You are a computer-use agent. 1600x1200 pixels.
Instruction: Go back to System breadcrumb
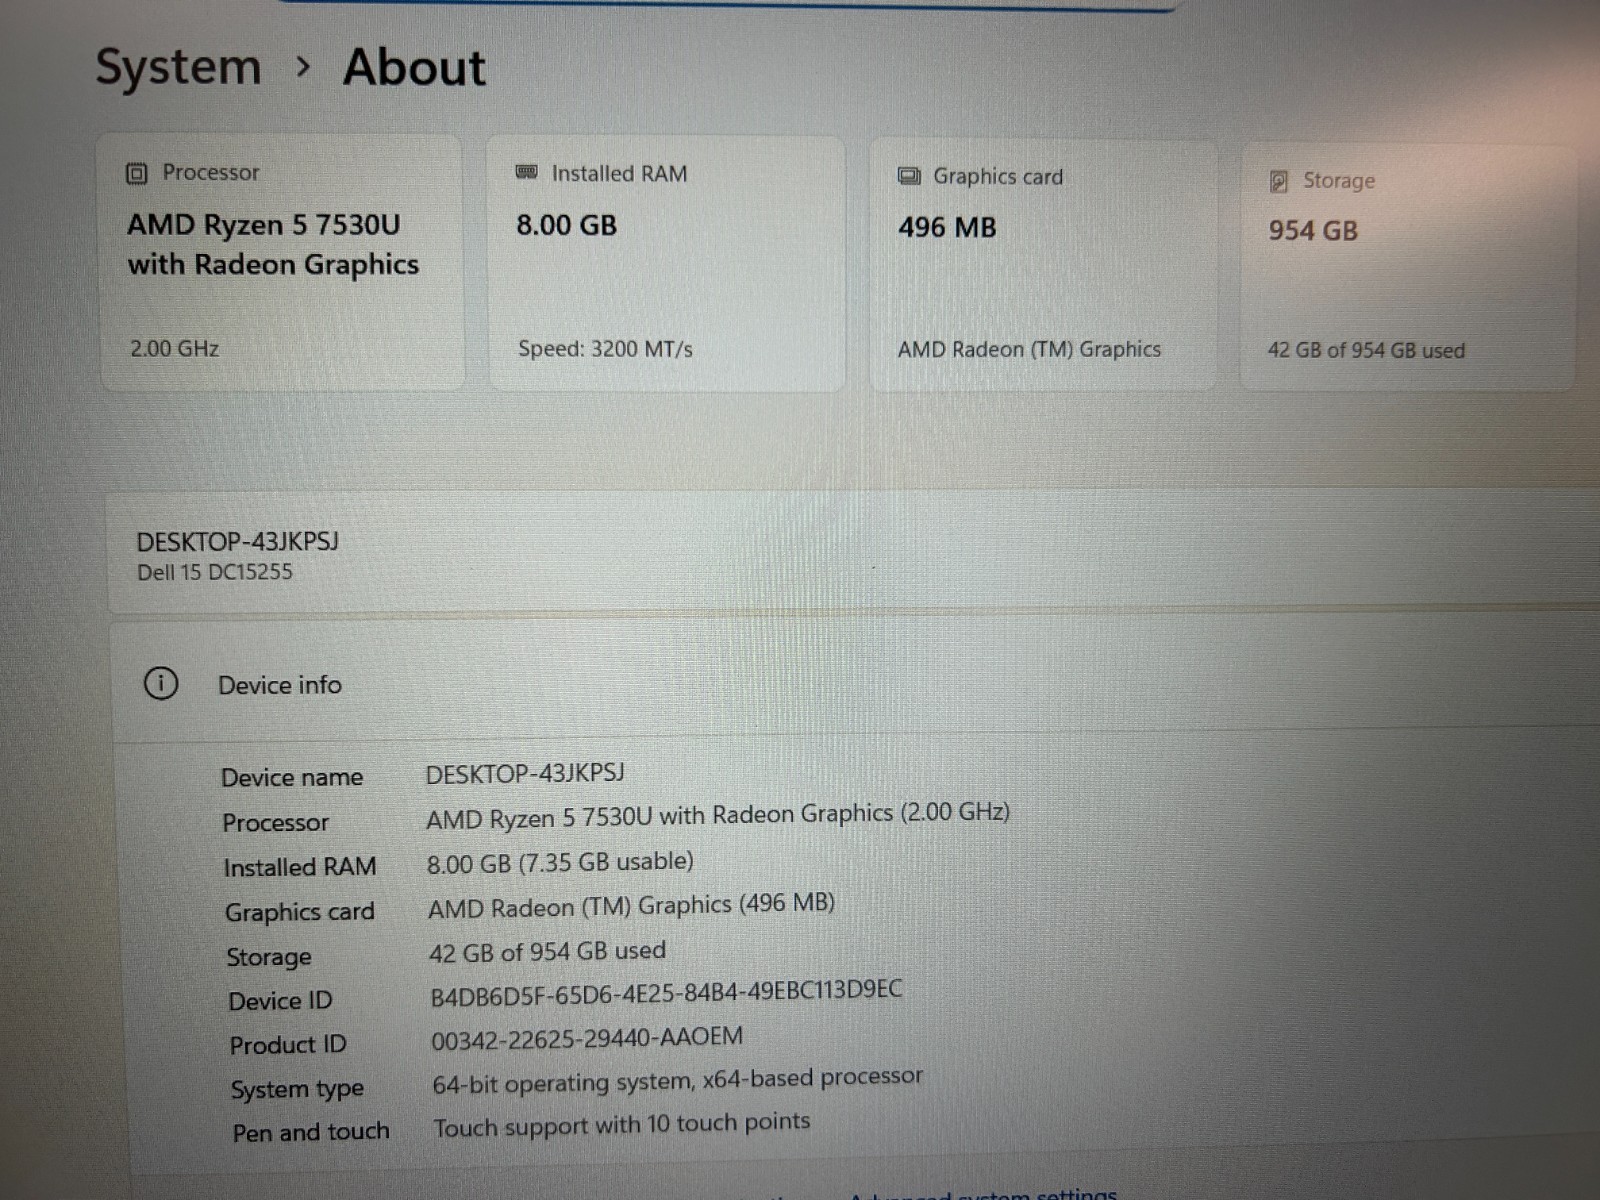click(178, 68)
